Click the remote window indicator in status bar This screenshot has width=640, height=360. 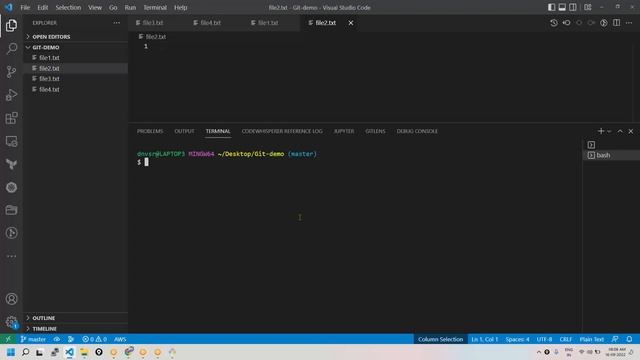tap(8, 339)
